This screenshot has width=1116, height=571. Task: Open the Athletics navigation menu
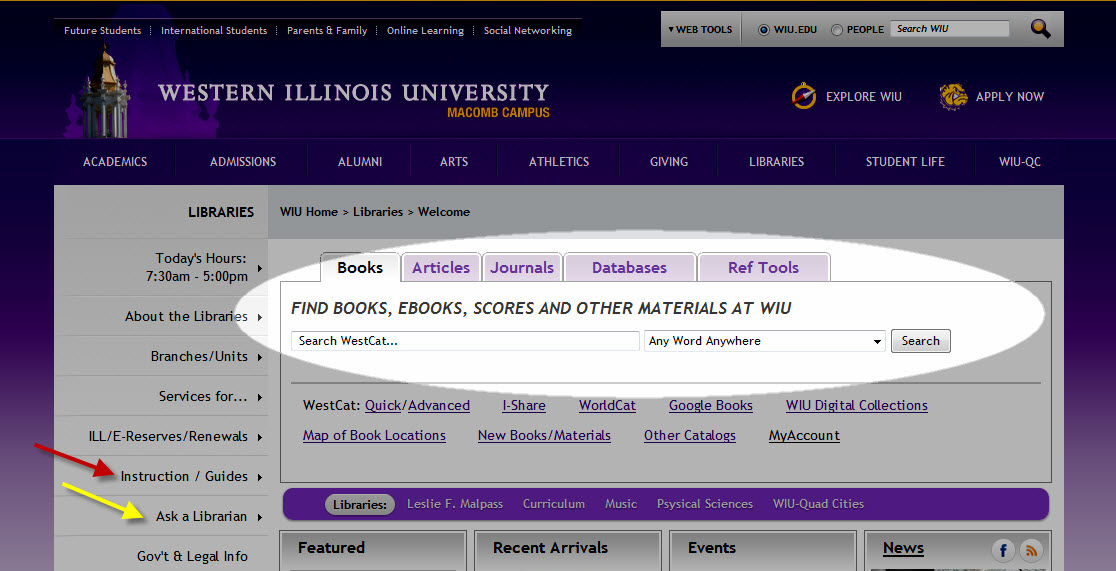coord(559,162)
